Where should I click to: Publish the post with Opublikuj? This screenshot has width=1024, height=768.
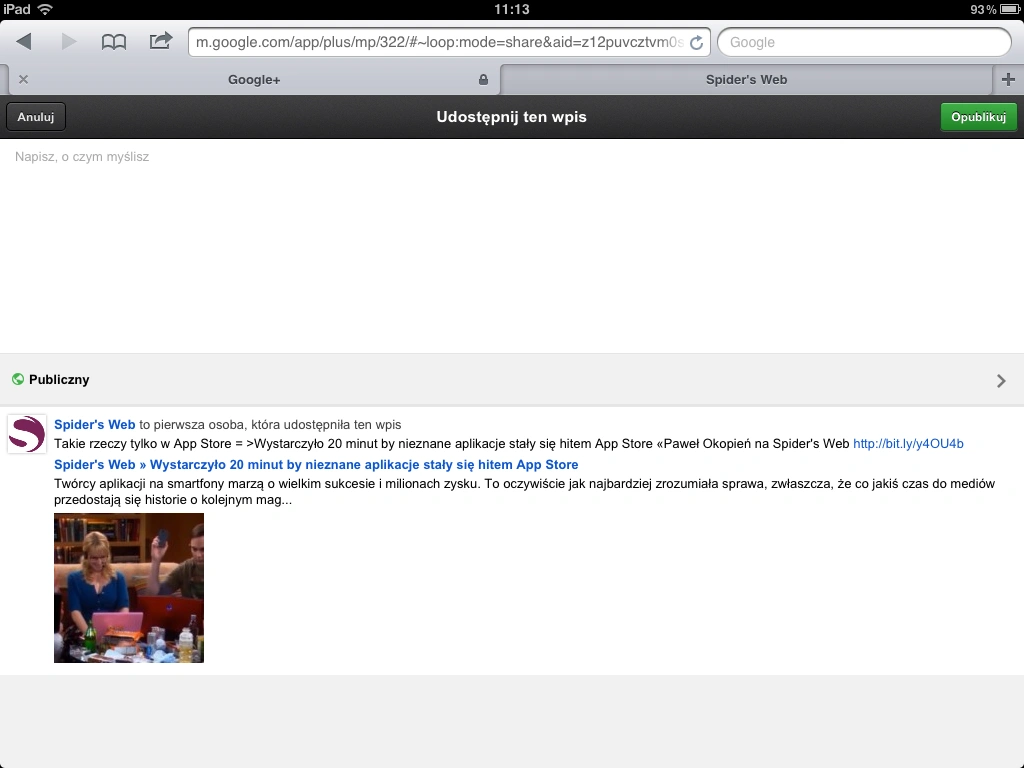[978, 117]
